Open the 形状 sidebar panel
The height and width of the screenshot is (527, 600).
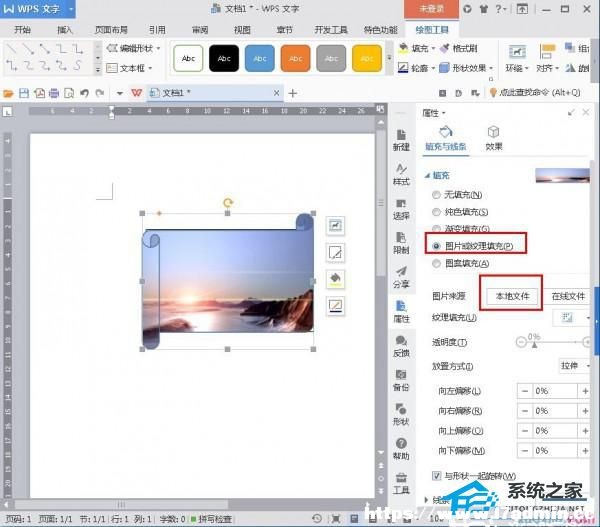401,414
